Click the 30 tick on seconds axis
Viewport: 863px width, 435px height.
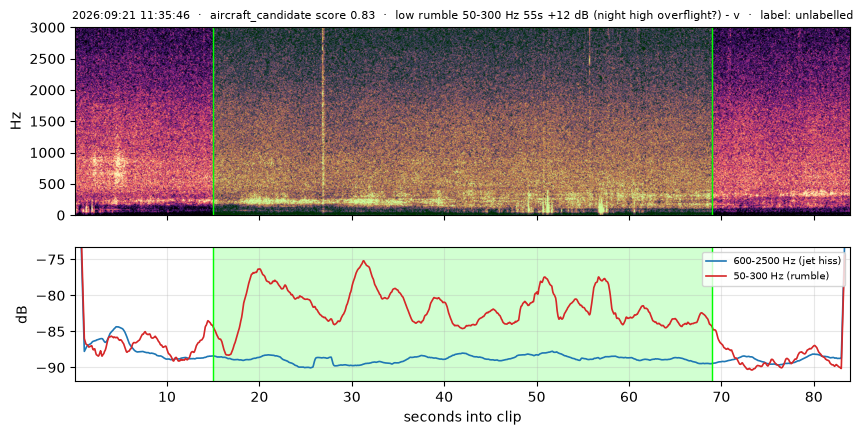pos(352,396)
